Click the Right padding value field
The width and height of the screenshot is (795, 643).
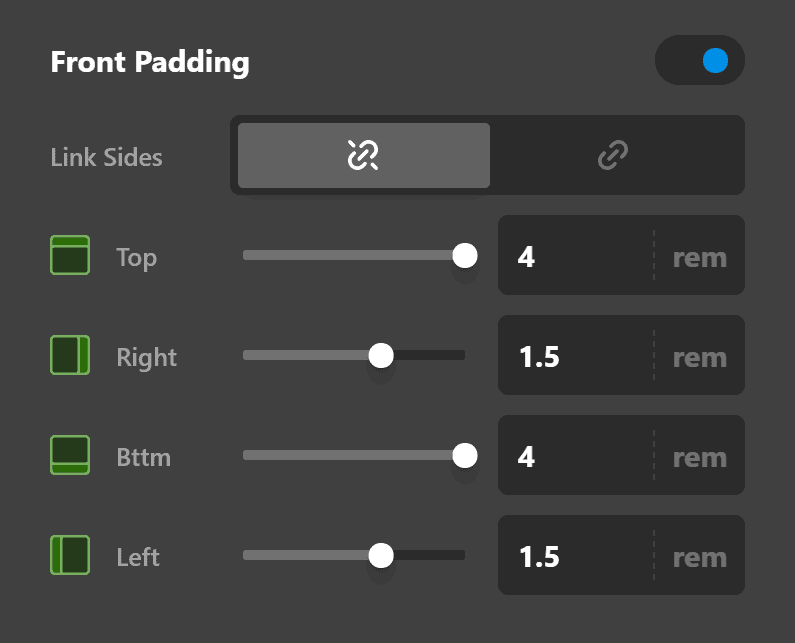(x=575, y=357)
